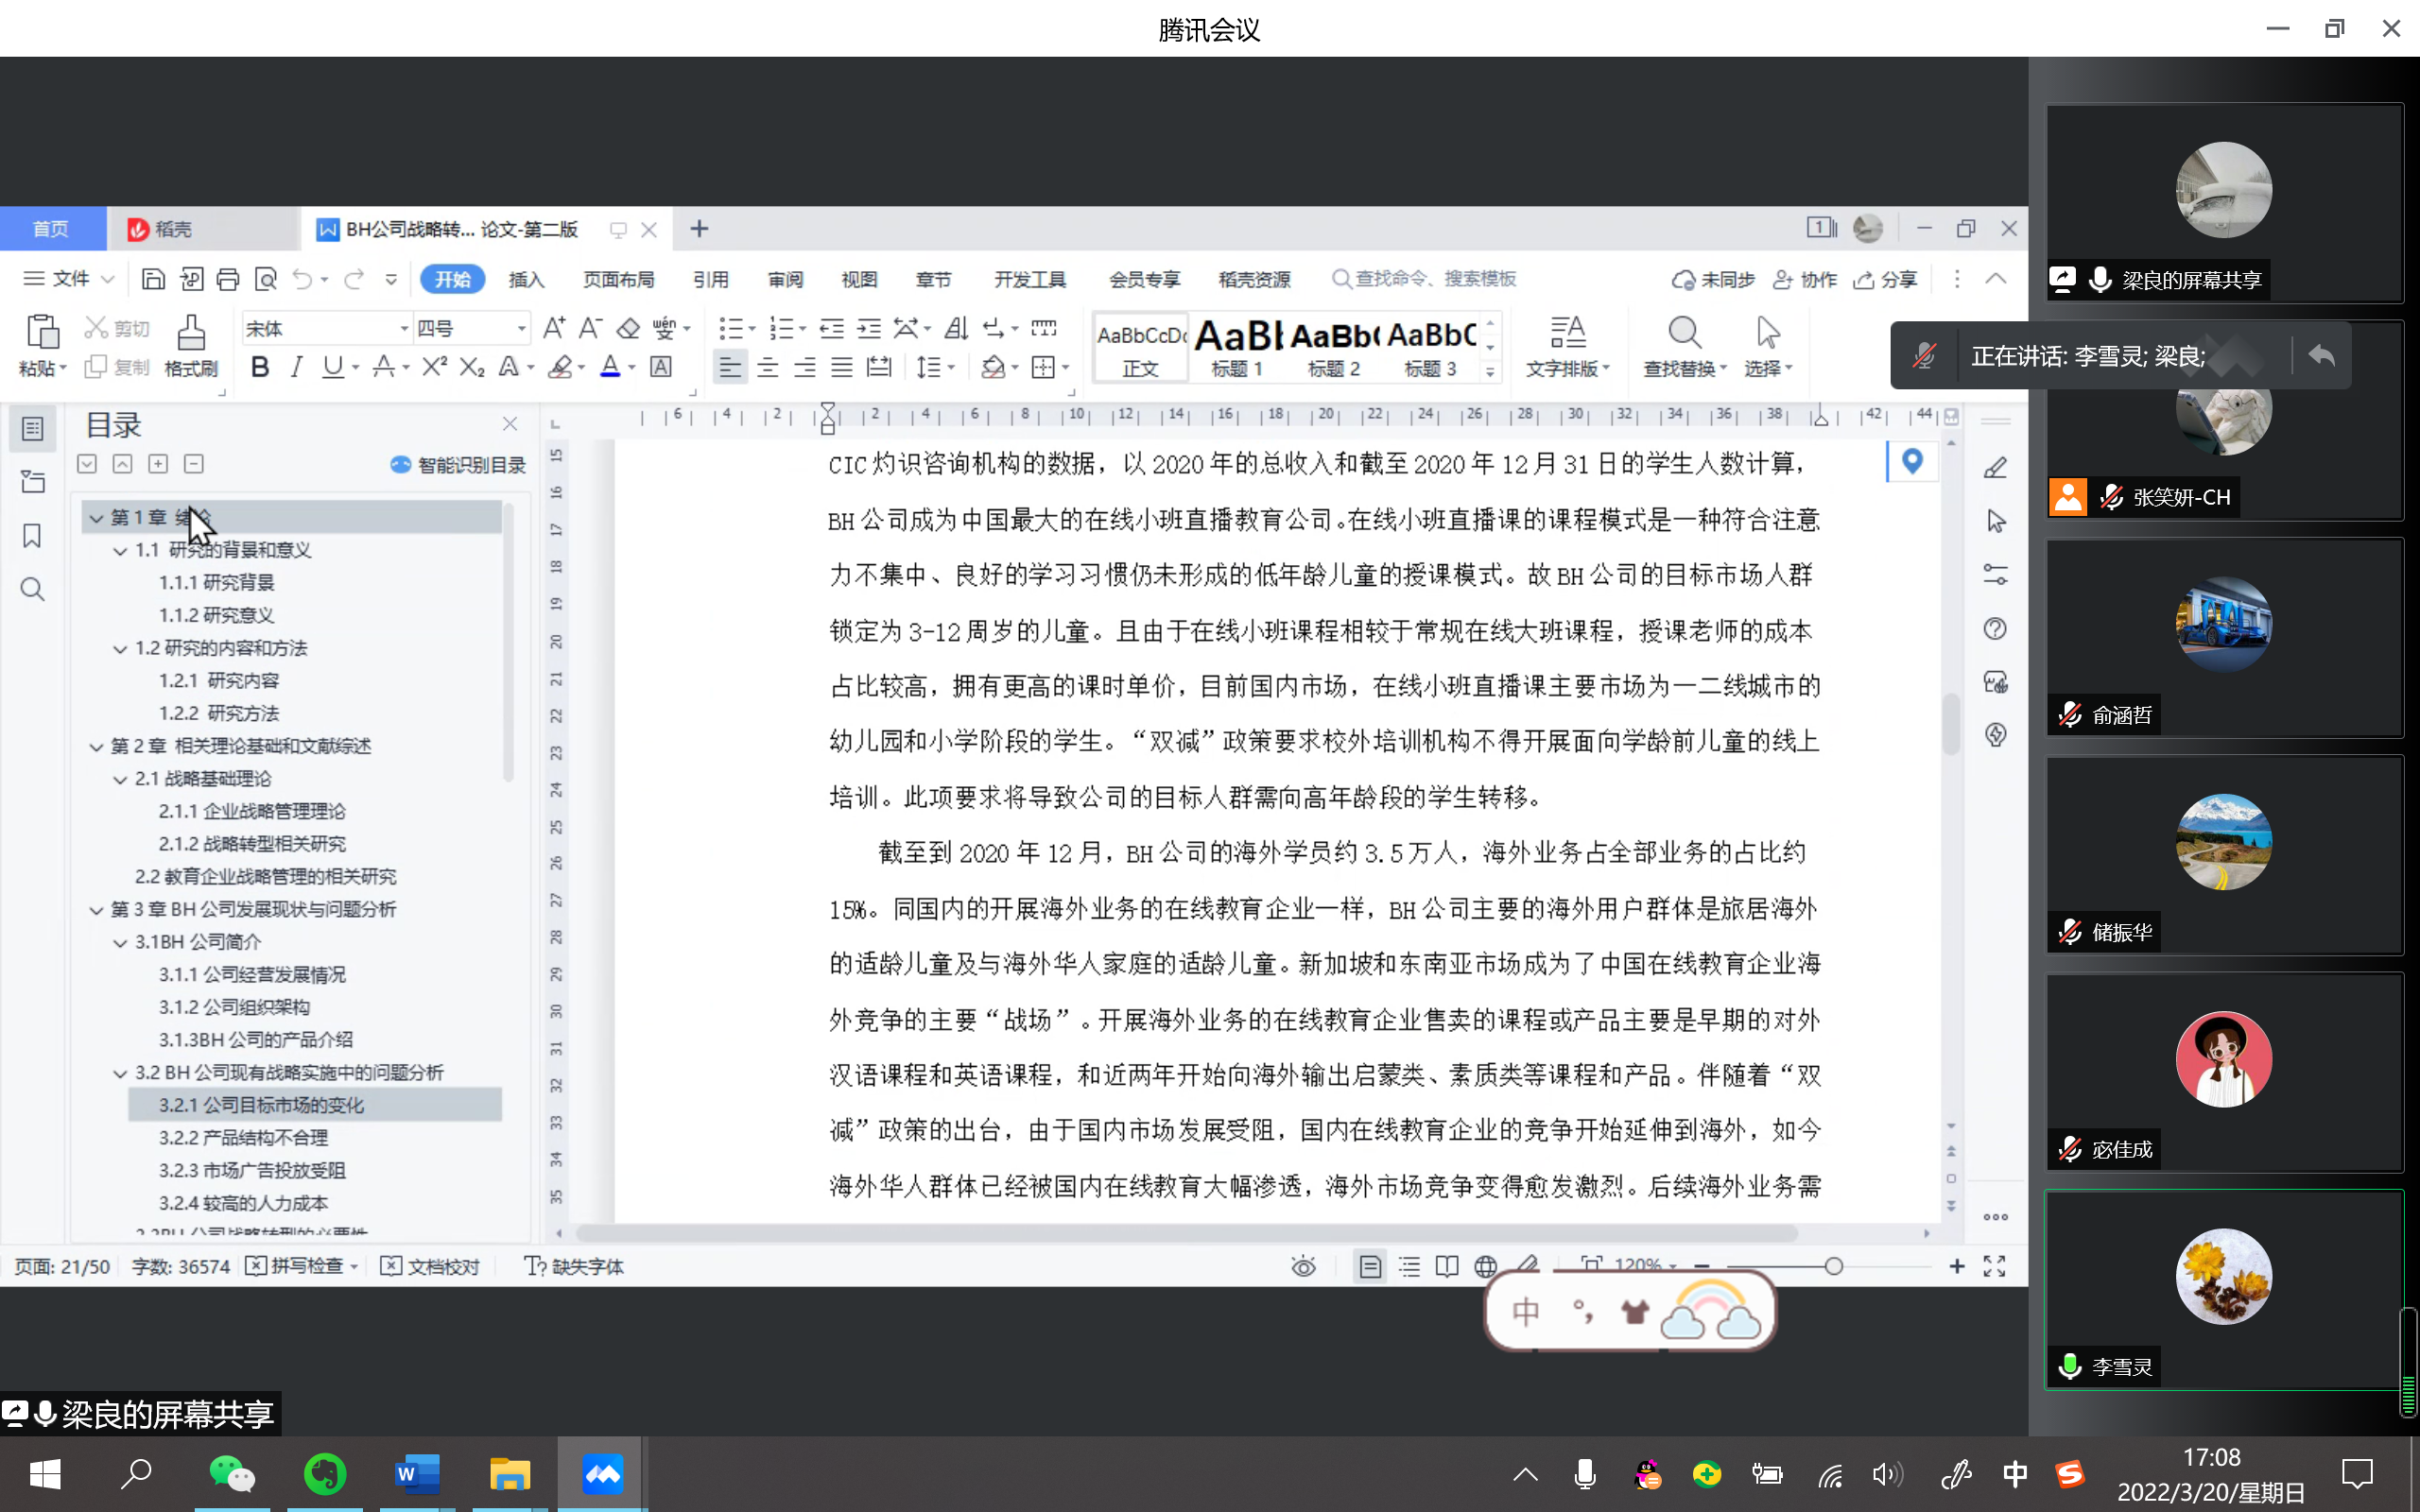Viewport: 2420px width, 1512px height.
Task: Open spell check (拼写检查) in status bar
Action: (301, 1266)
